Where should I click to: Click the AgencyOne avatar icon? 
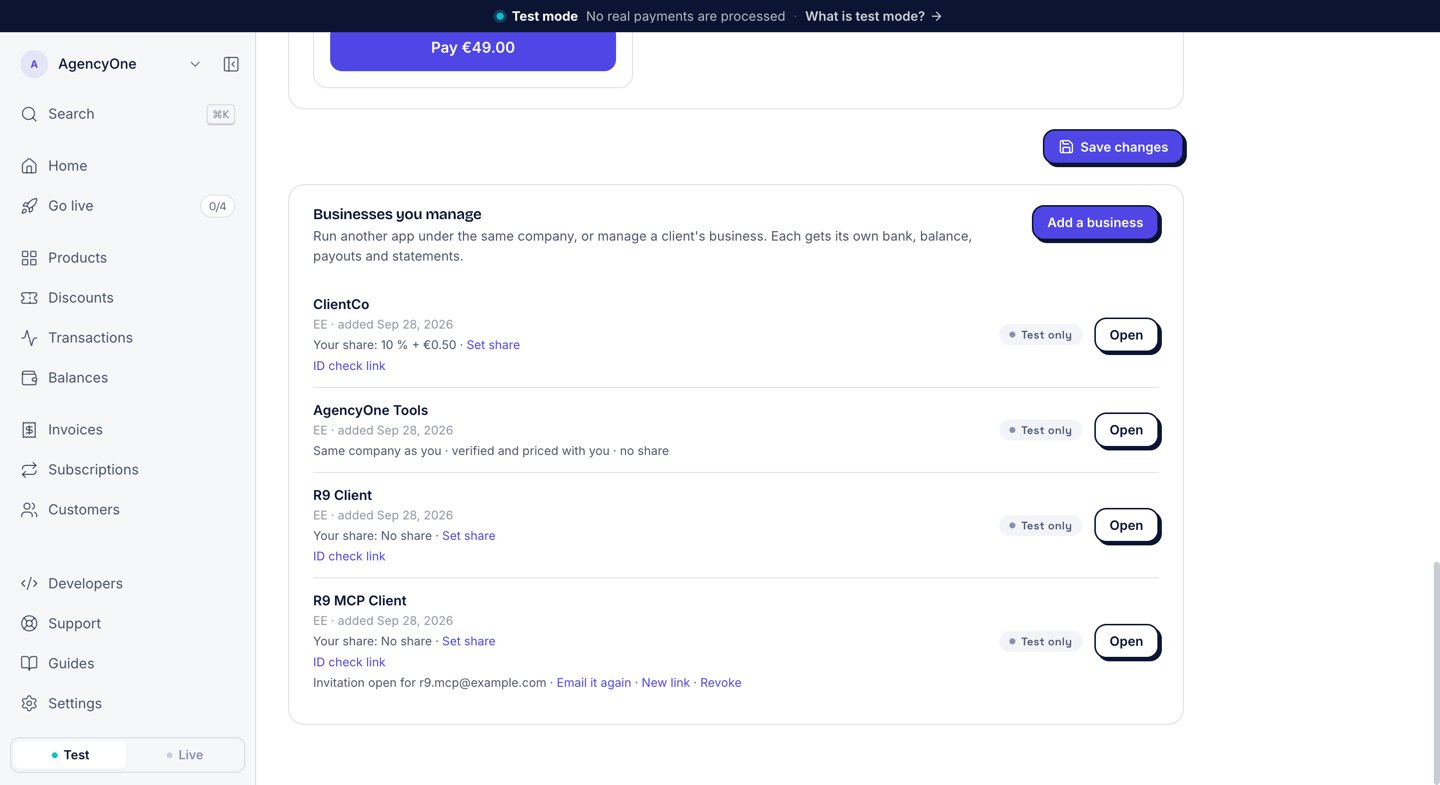pyautogui.click(x=34, y=64)
